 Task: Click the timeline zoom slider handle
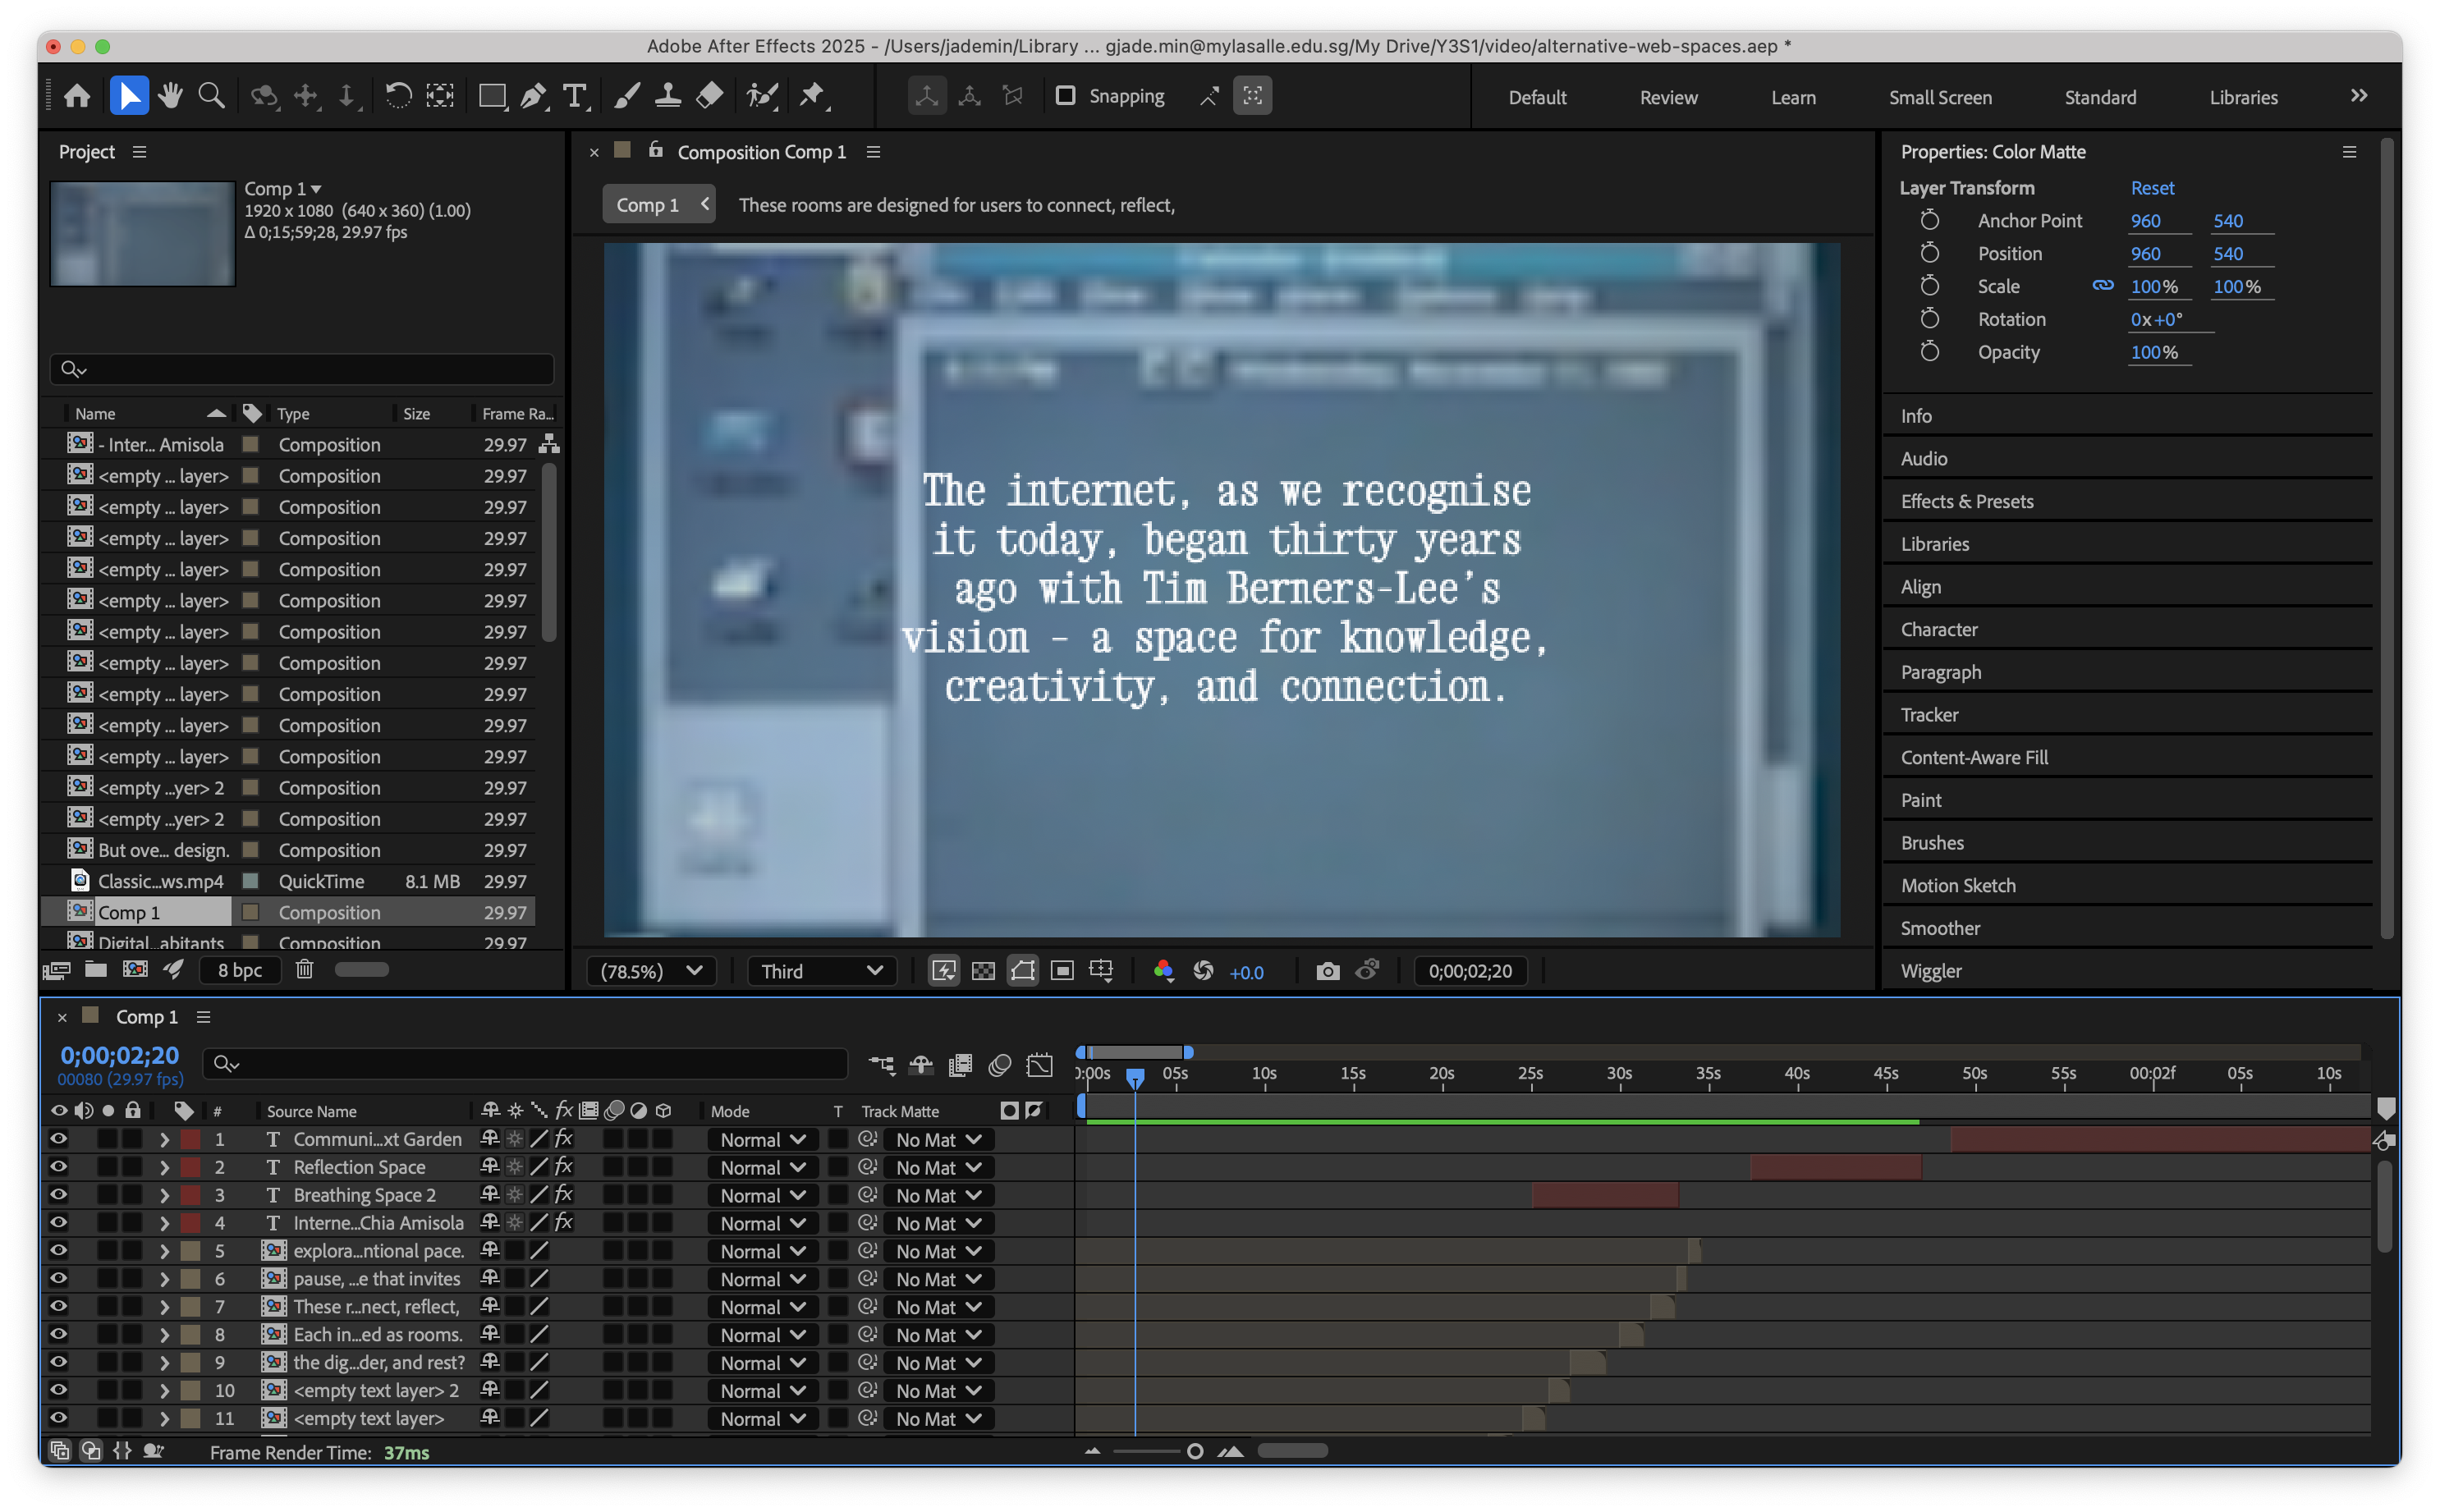(x=1194, y=1451)
